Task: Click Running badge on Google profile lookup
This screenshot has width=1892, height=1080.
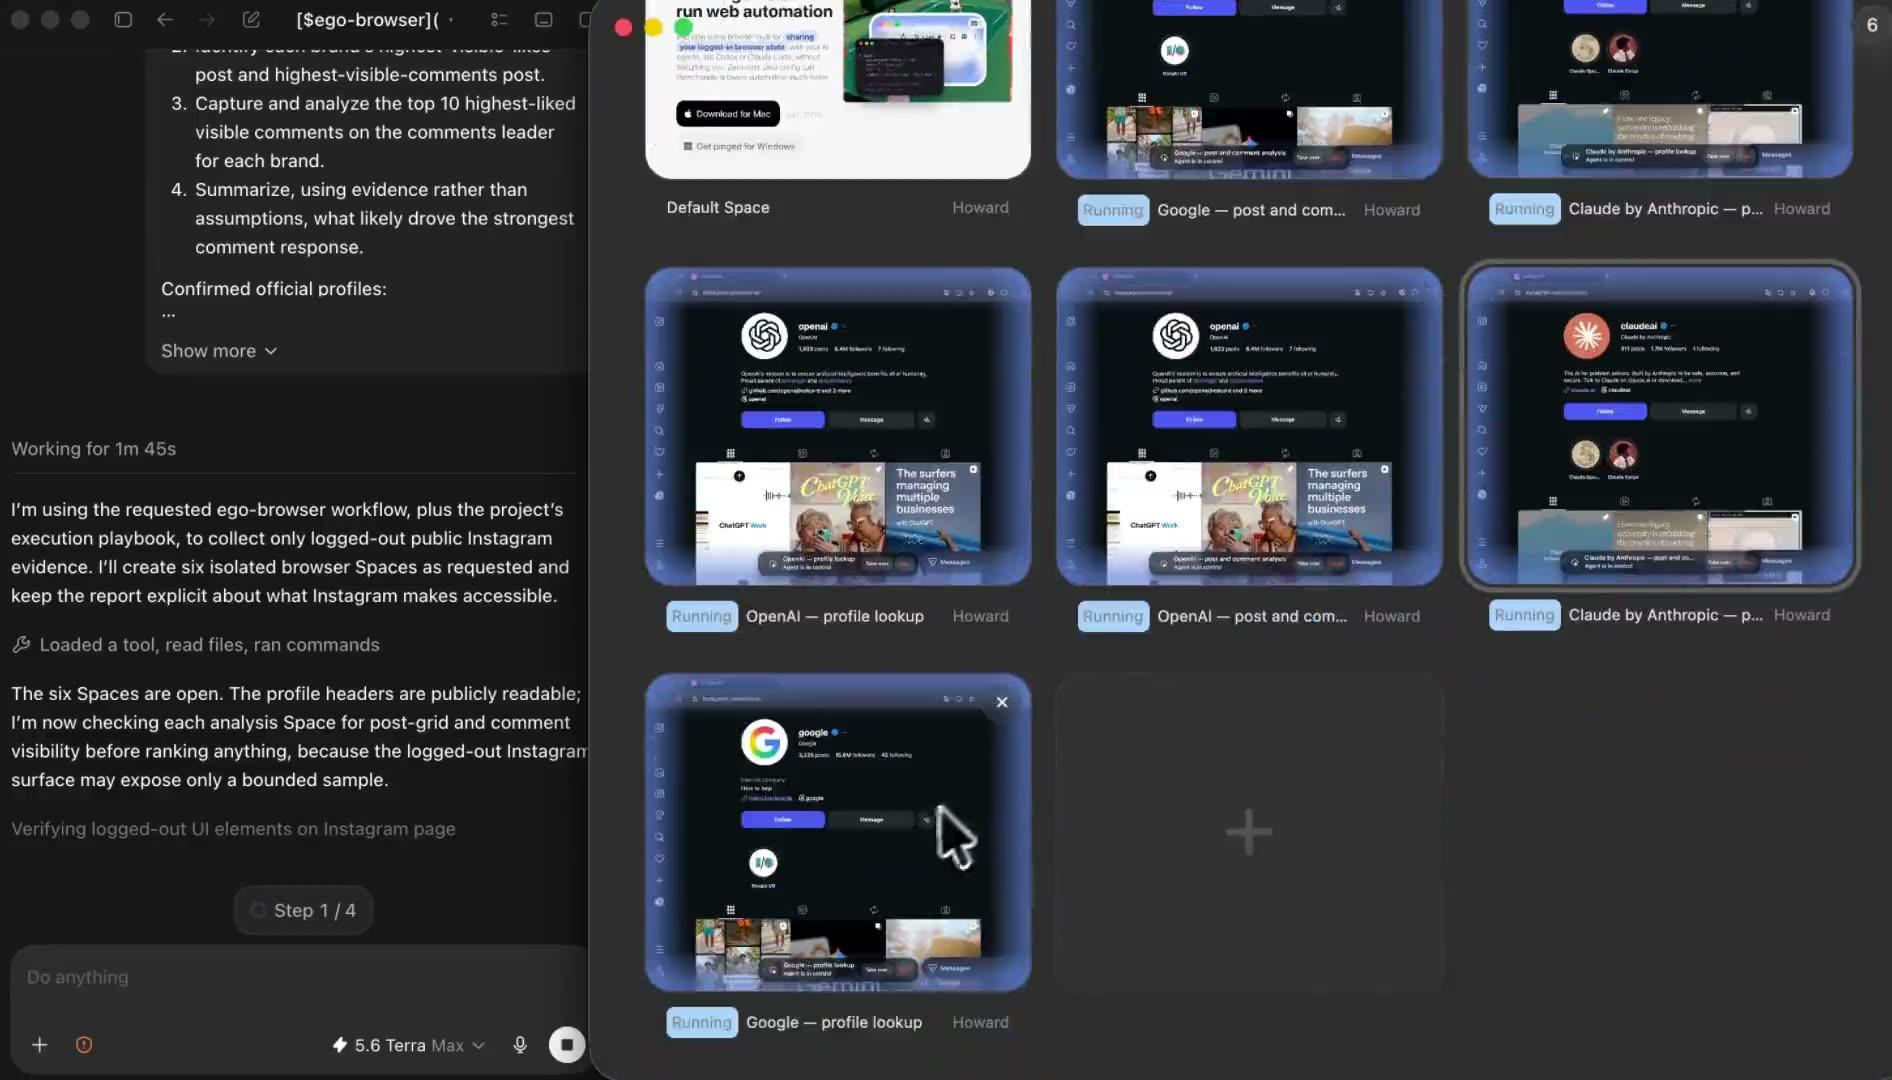Action: [x=701, y=1023]
